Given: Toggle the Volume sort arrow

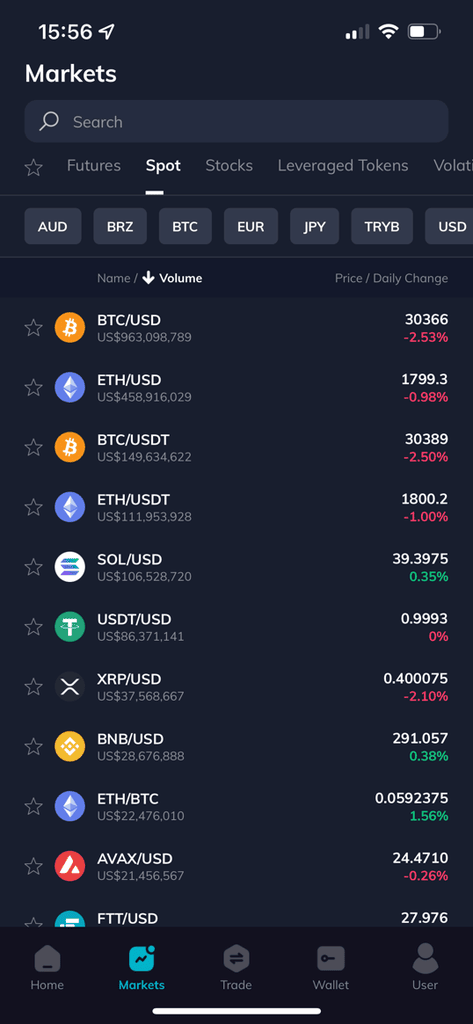Looking at the screenshot, I should click(148, 278).
